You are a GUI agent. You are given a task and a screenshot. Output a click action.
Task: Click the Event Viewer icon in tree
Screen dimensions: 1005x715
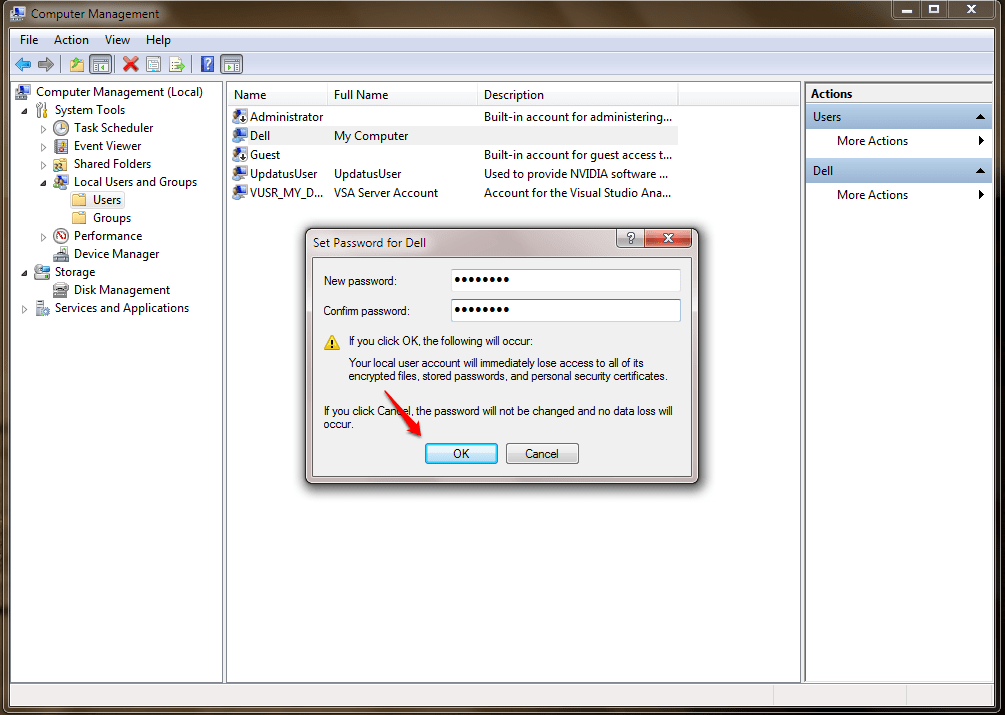tap(61, 146)
